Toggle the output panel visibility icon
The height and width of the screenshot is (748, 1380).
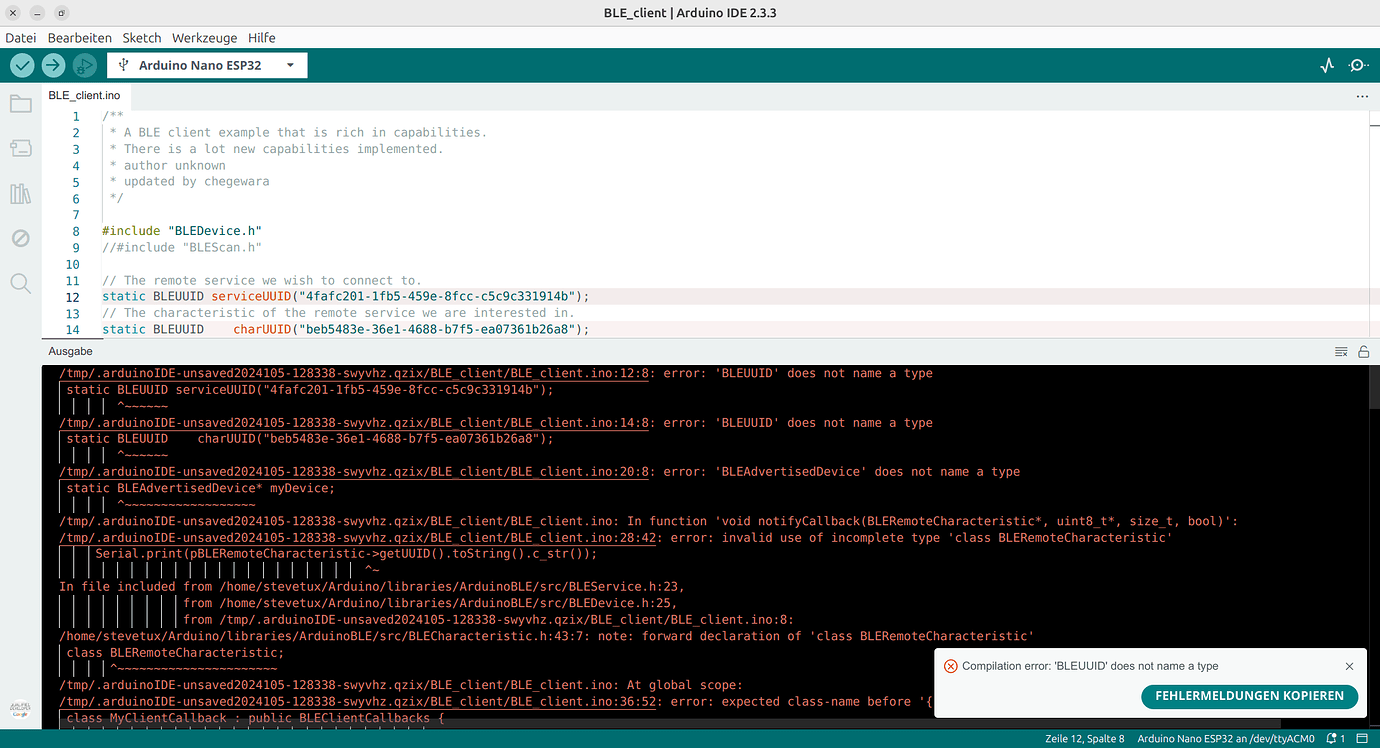coord(1341,351)
